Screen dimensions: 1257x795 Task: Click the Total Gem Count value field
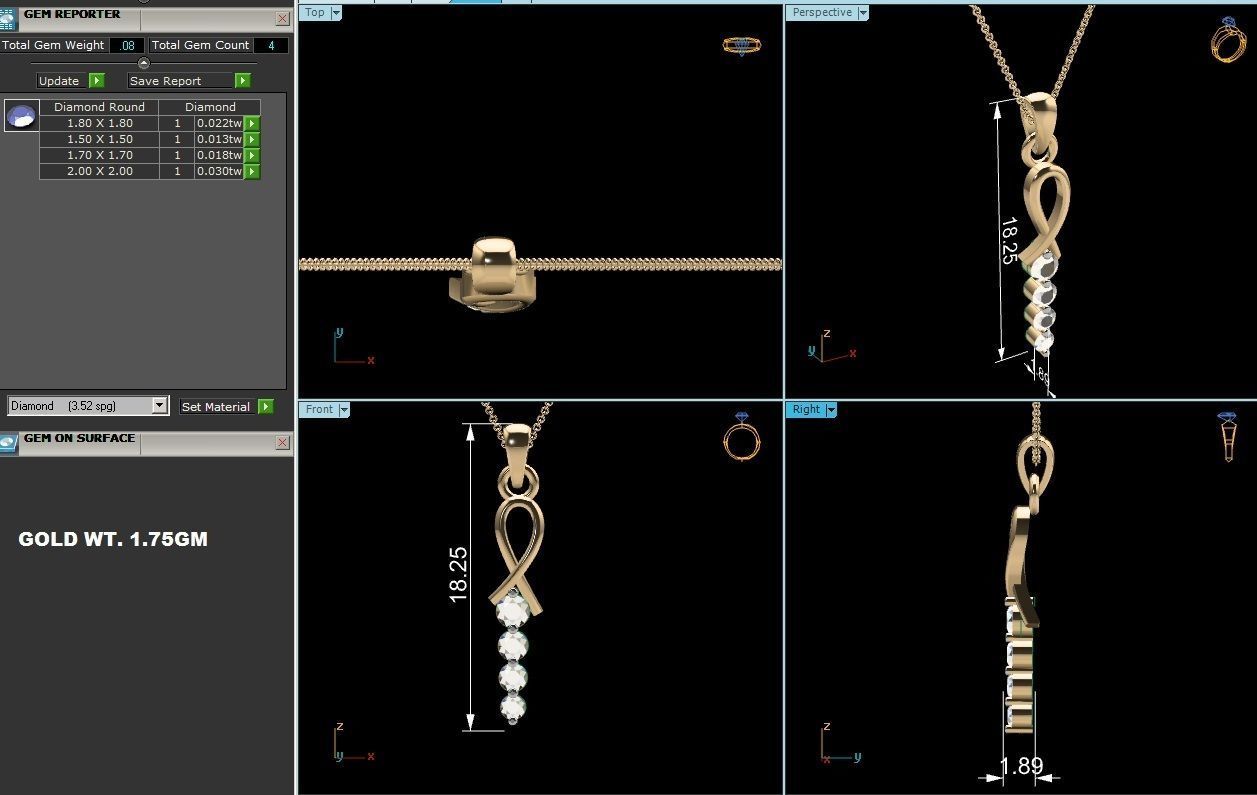[x=270, y=45]
